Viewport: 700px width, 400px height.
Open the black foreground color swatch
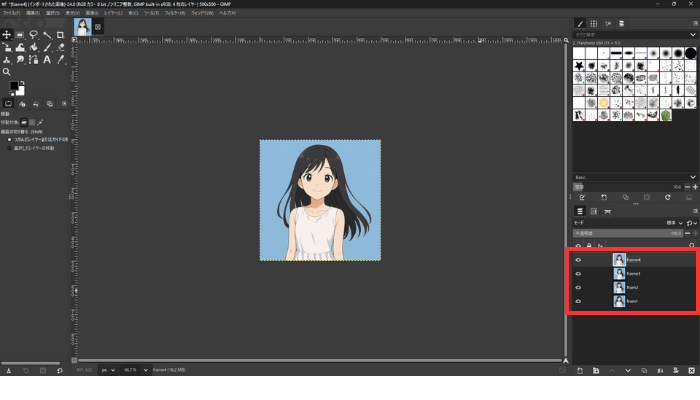(x=14, y=85)
